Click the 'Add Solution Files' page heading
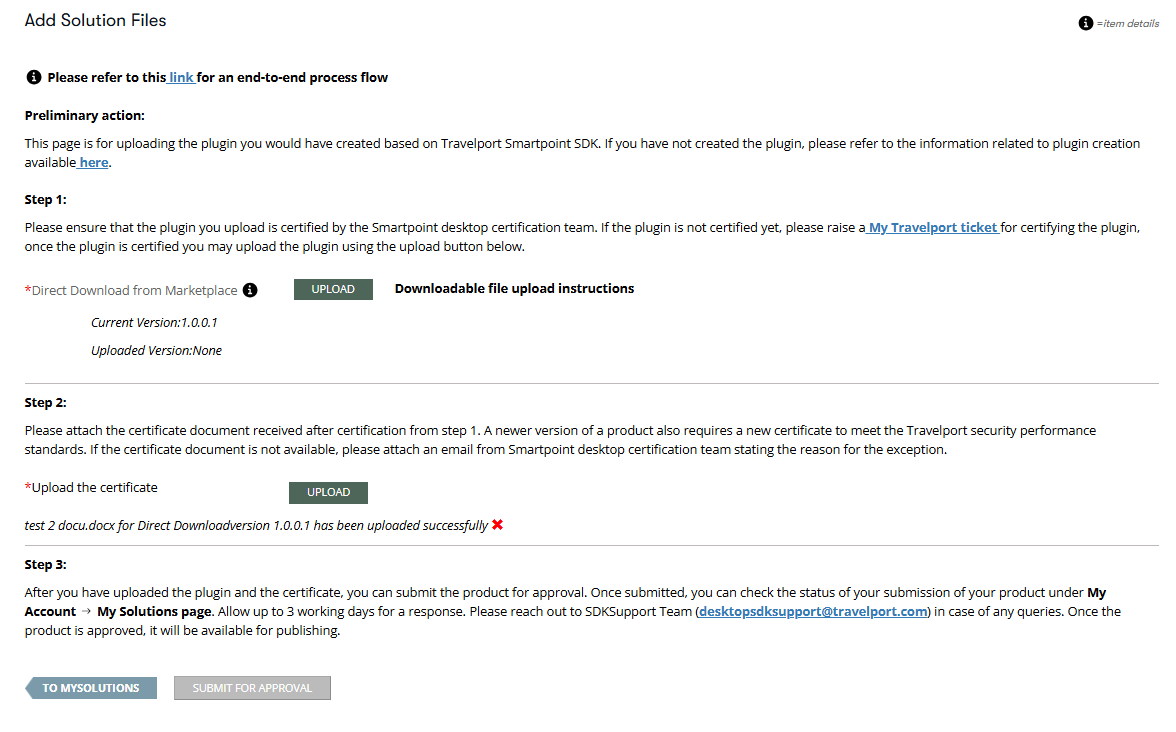This screenshot has width=1176, height=732. pyautogui.click(x=95, y=20)
